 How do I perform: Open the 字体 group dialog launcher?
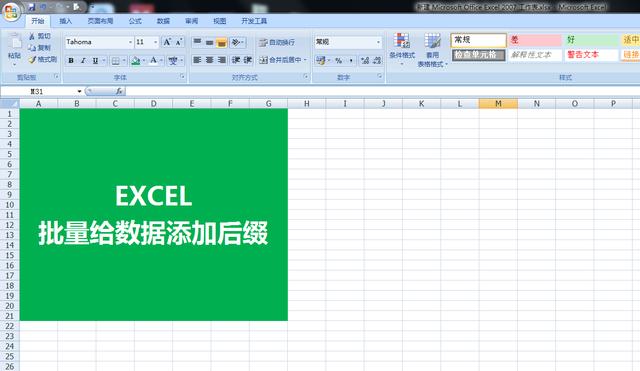pyautogui.click(x=182, y=76)
